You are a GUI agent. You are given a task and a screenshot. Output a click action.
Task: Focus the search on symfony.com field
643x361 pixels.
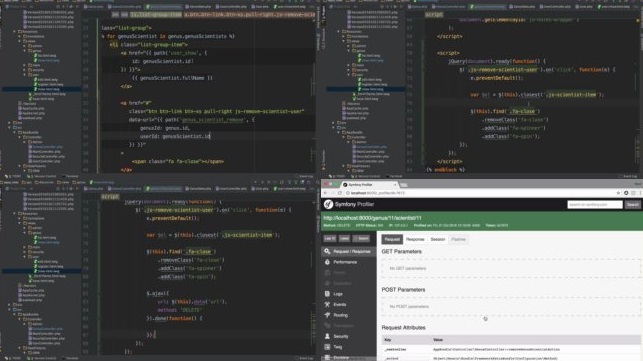point(595,204)
